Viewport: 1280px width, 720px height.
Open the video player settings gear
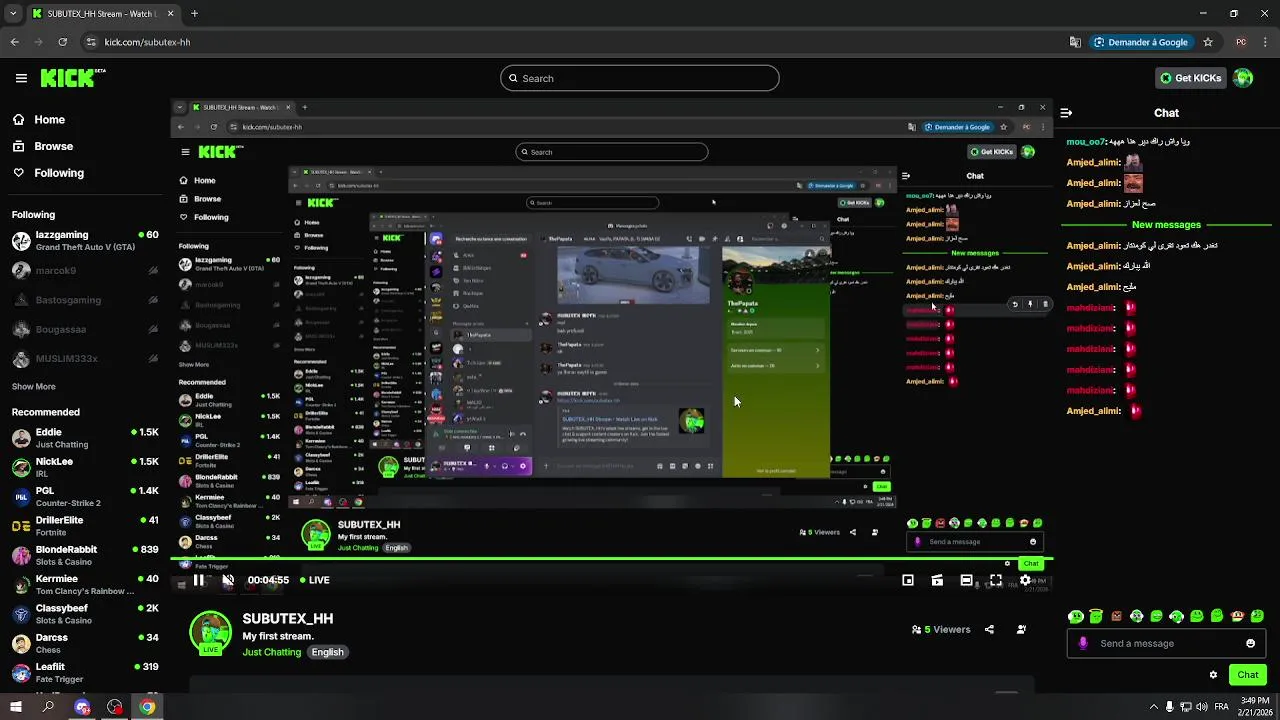tap(1025, 580)
